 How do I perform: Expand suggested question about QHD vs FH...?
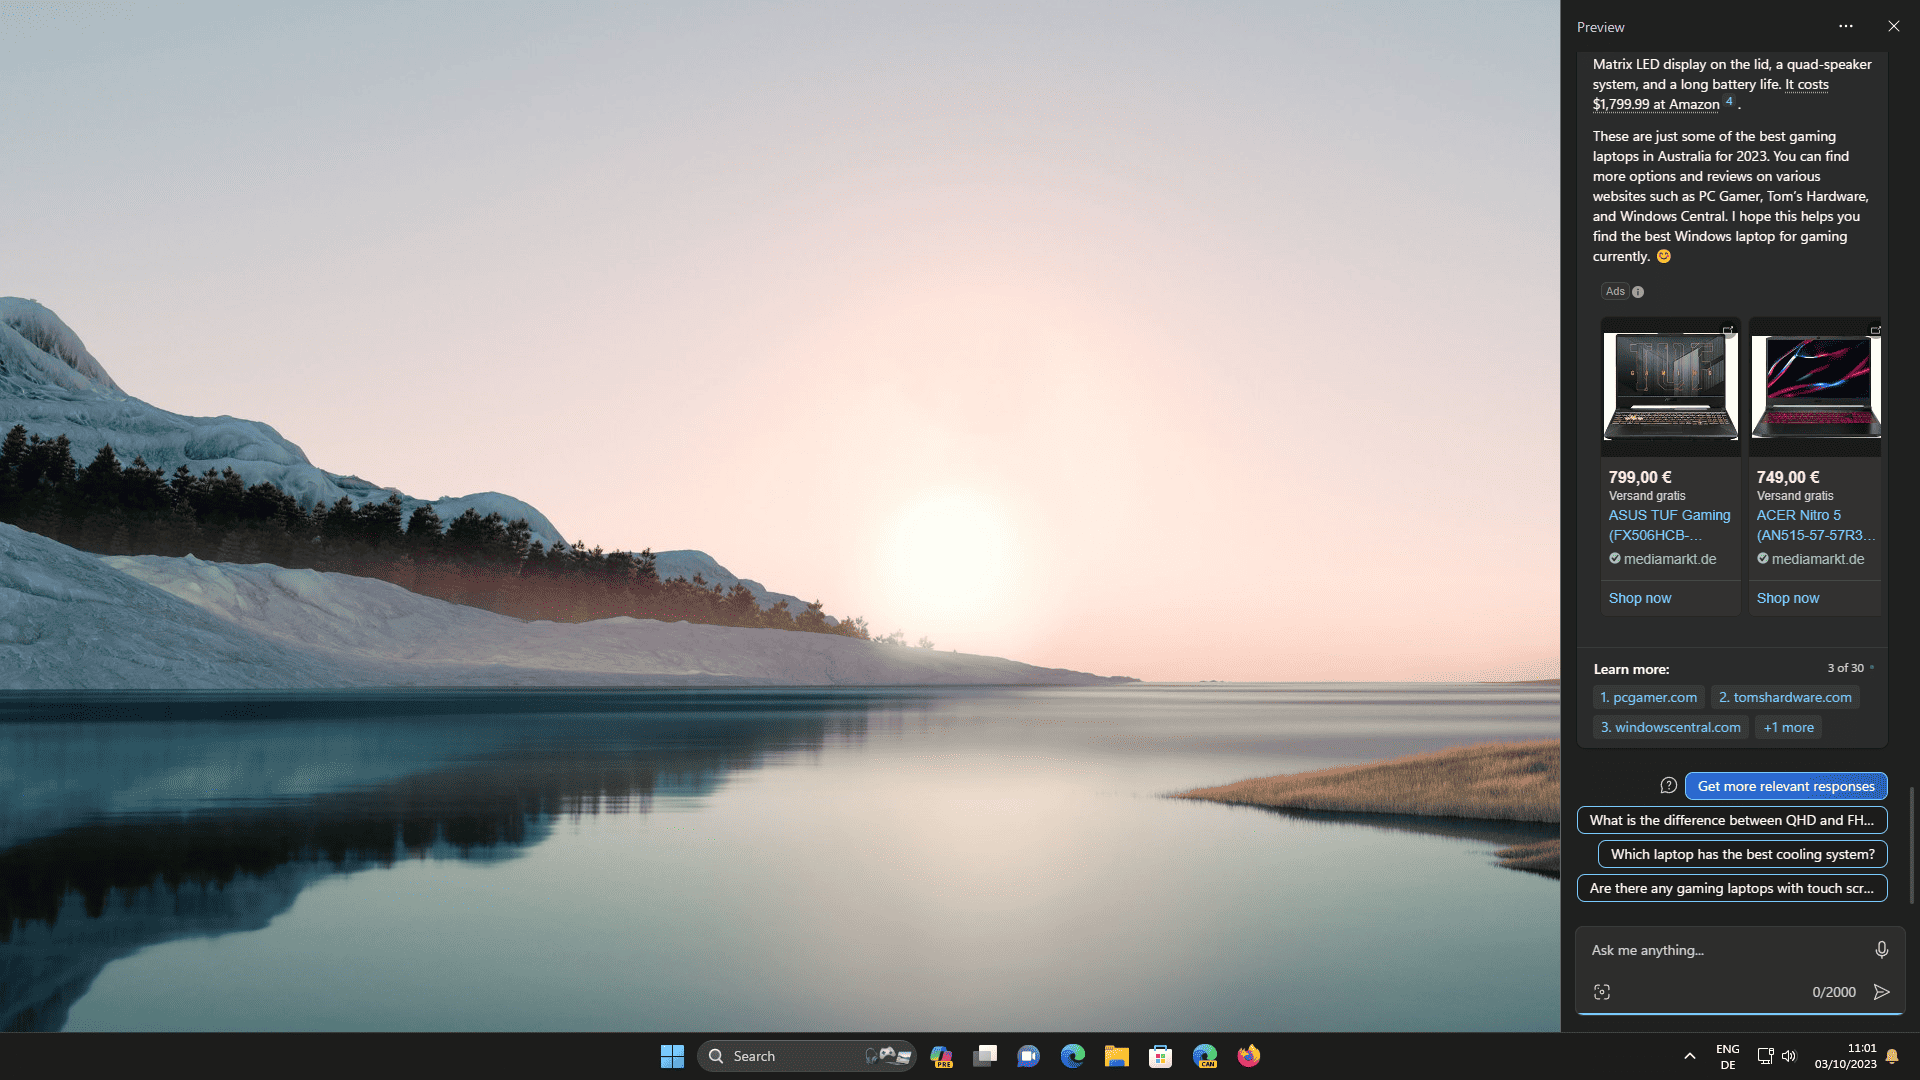[1730, 819]
